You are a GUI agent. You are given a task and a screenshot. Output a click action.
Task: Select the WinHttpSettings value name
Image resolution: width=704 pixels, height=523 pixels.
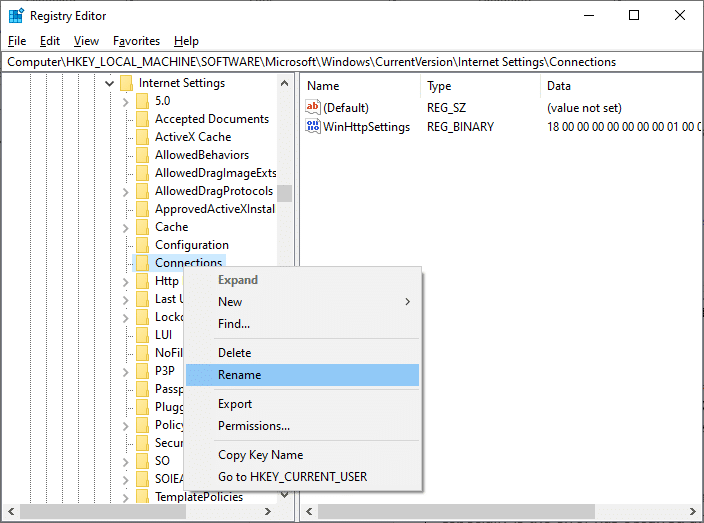pos(366,127)
